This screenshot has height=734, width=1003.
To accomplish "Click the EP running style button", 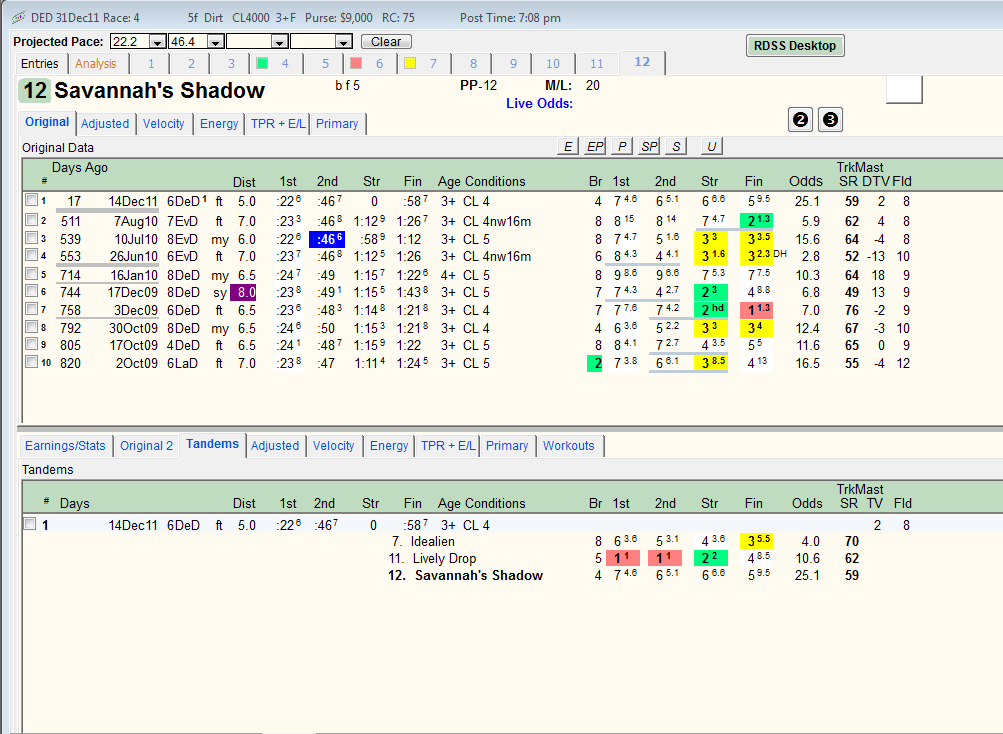I will pos(595,147).
